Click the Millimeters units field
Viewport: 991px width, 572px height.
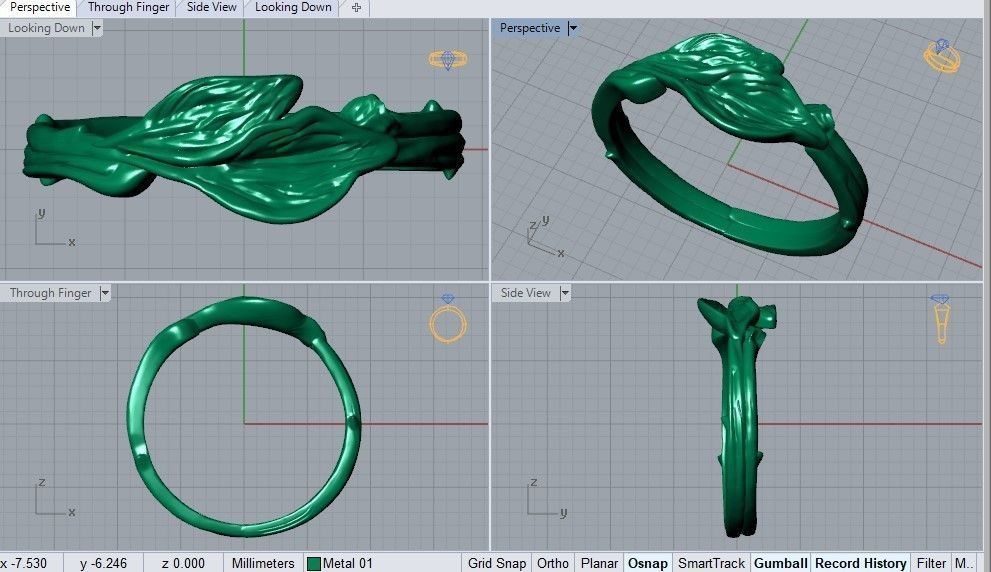[x=263, y=563]
